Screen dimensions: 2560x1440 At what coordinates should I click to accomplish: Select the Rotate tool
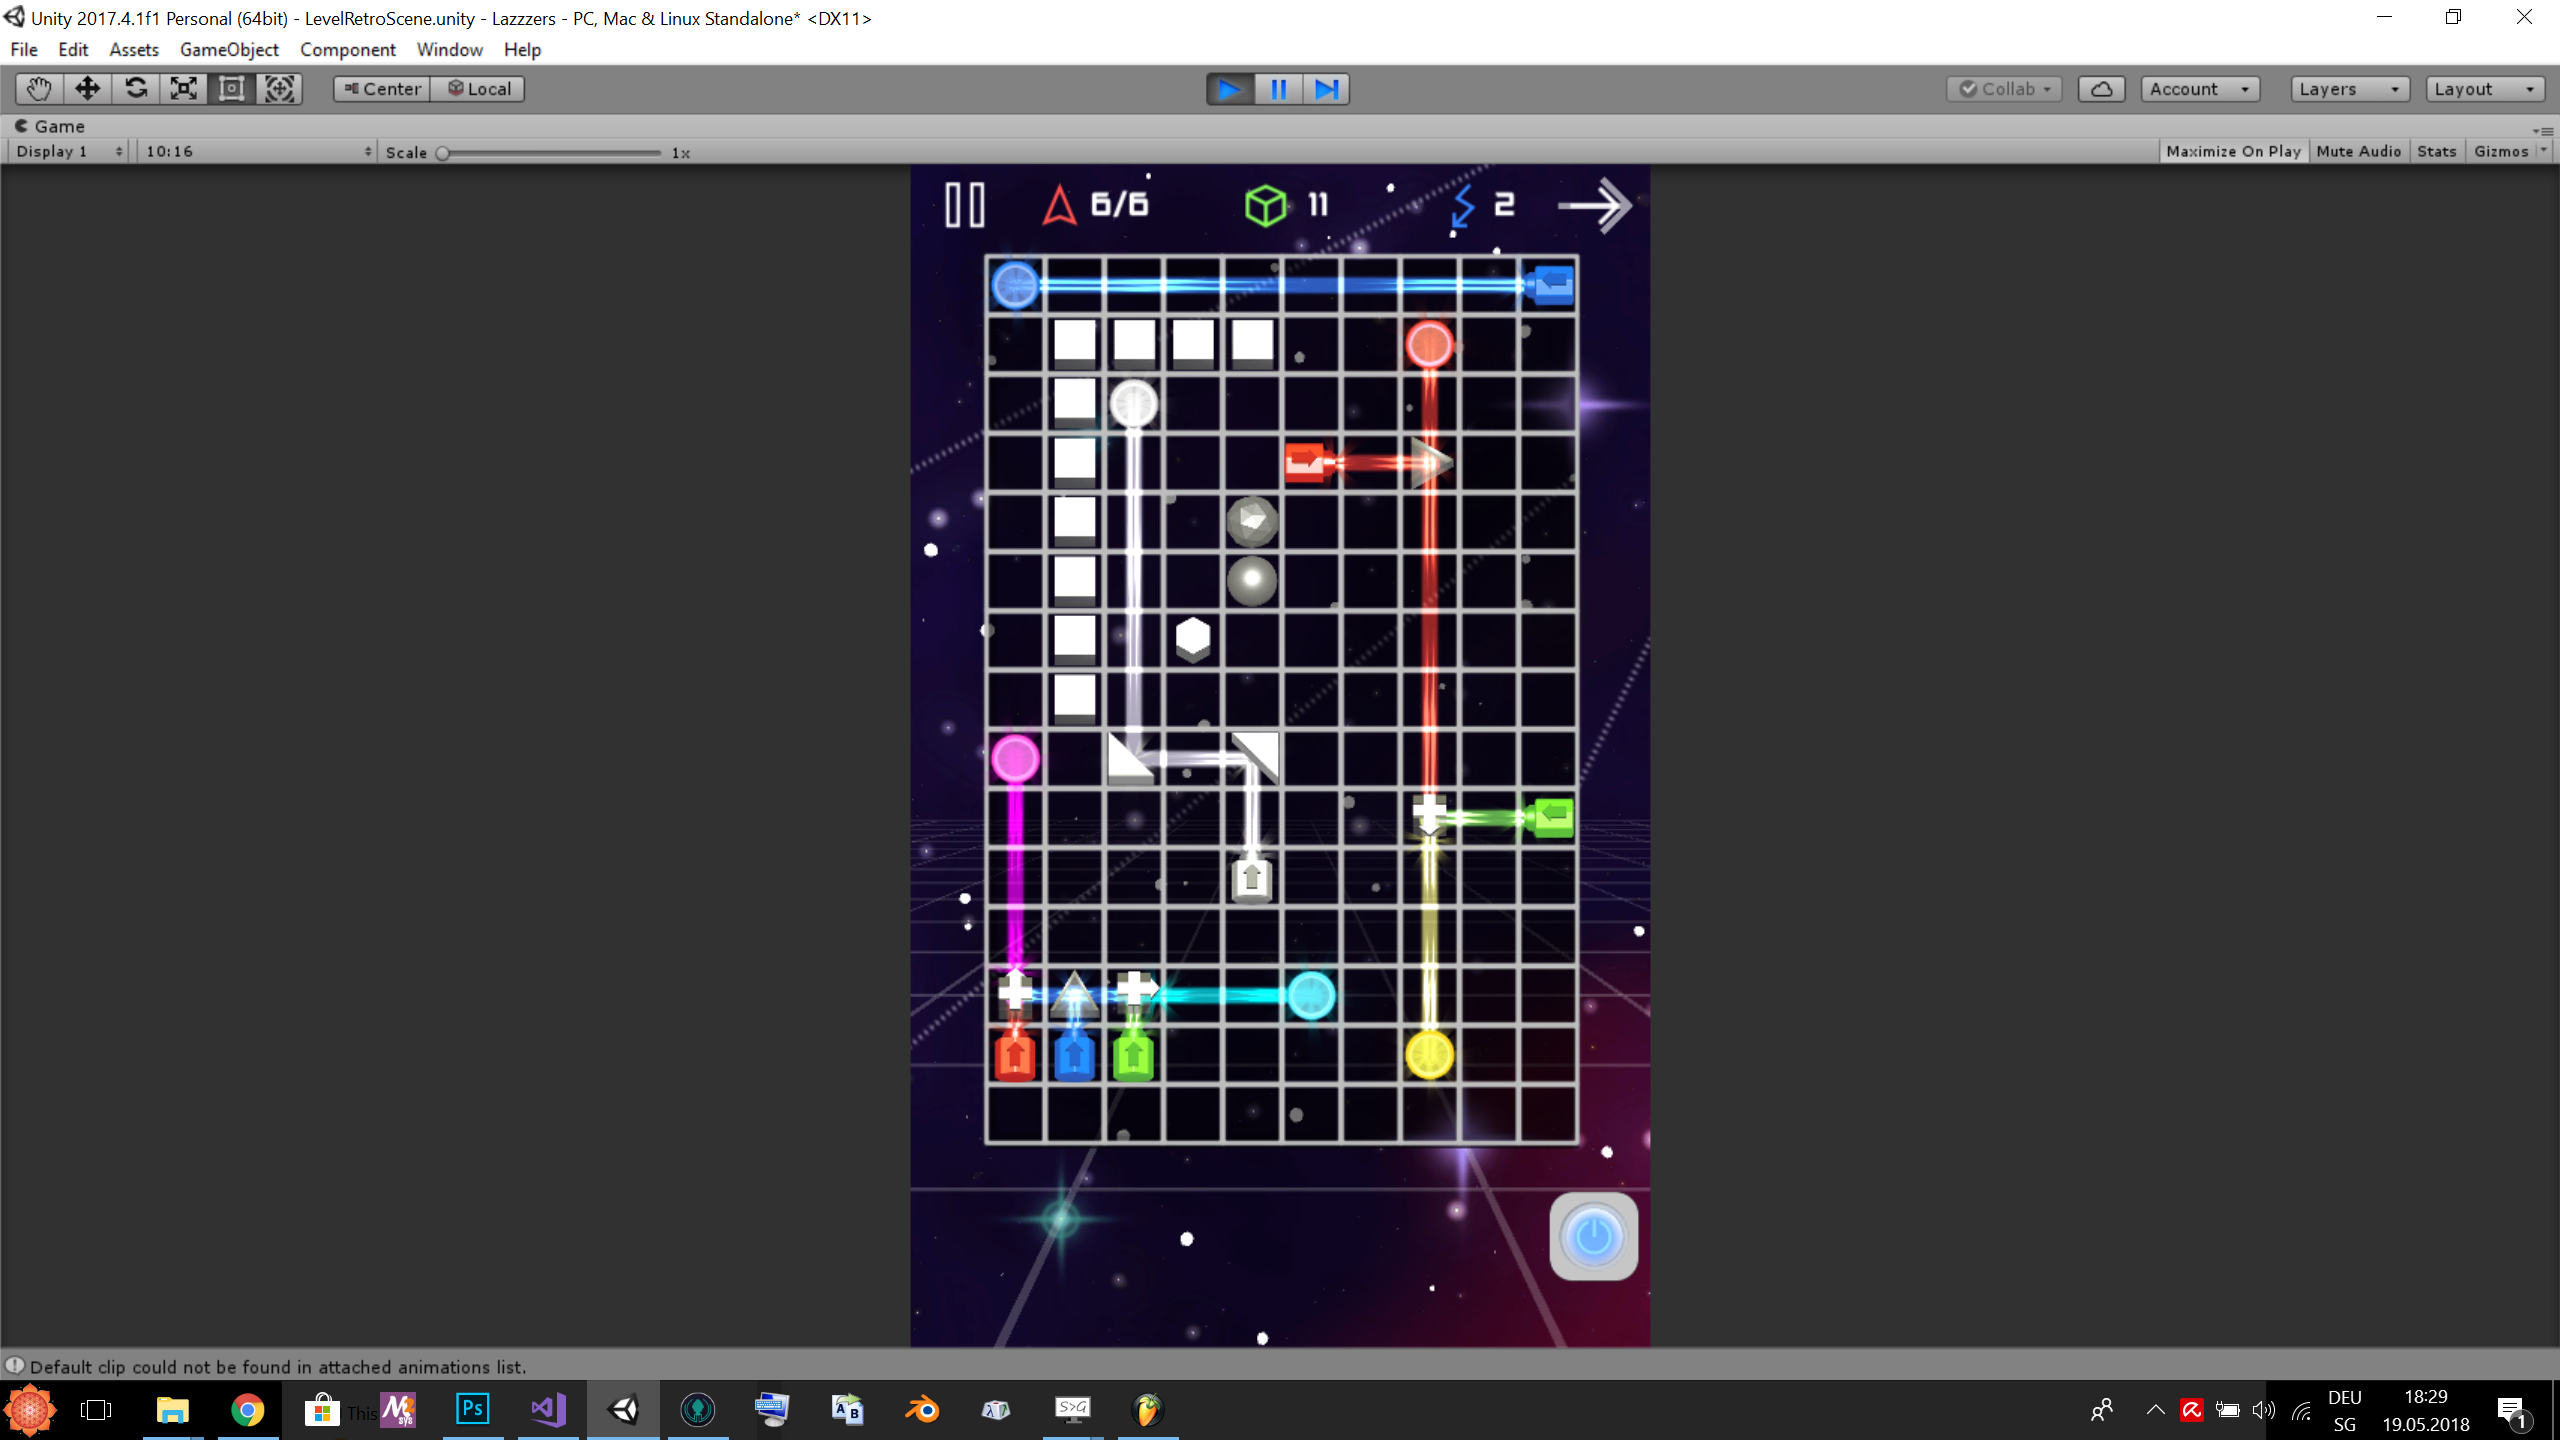tap(136, 89)
